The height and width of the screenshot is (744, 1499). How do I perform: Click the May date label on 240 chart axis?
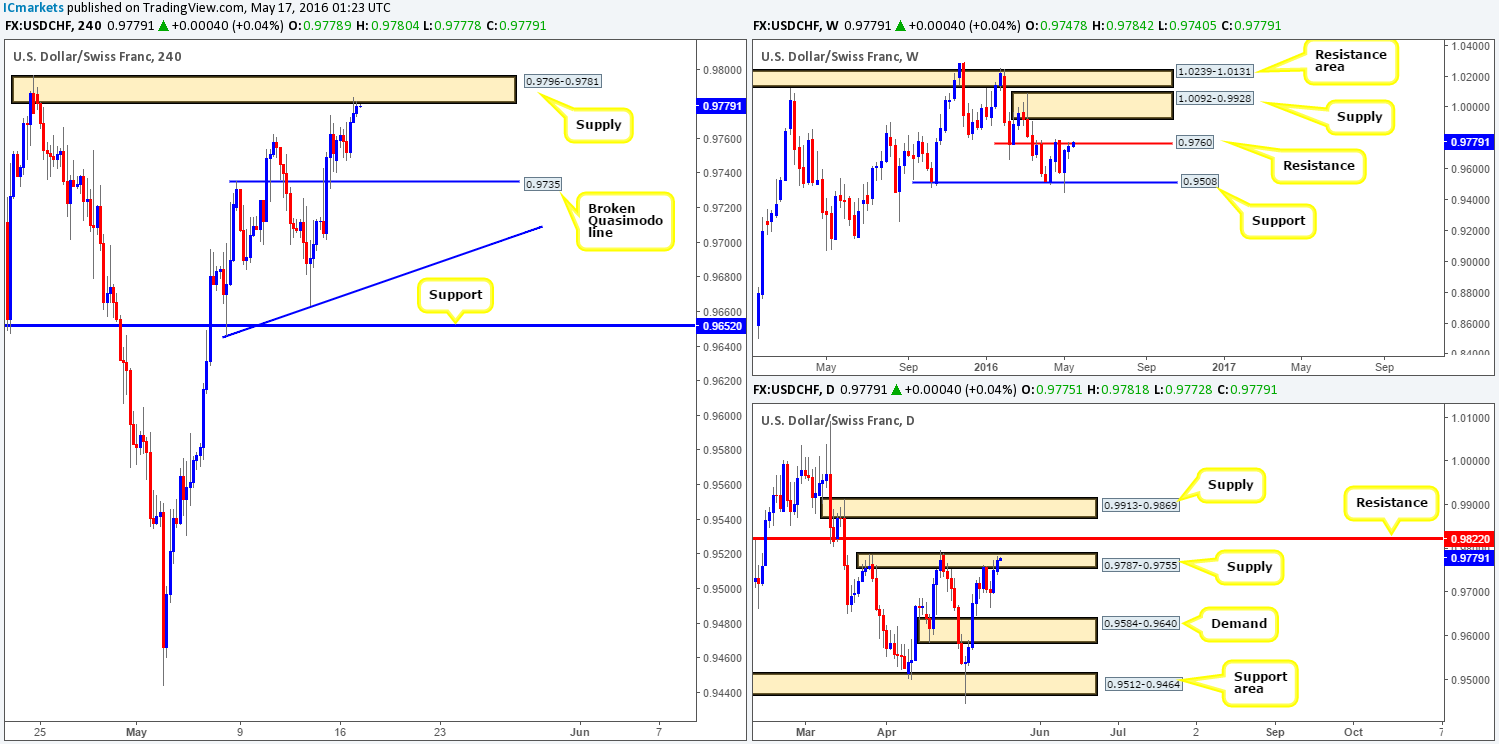pyautogui.click(x=137, y=731)
